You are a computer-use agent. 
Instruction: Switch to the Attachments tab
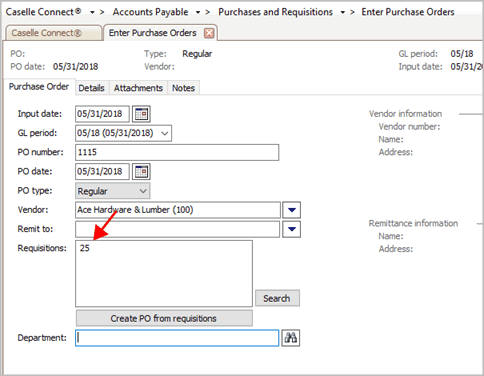coord(138,88)
